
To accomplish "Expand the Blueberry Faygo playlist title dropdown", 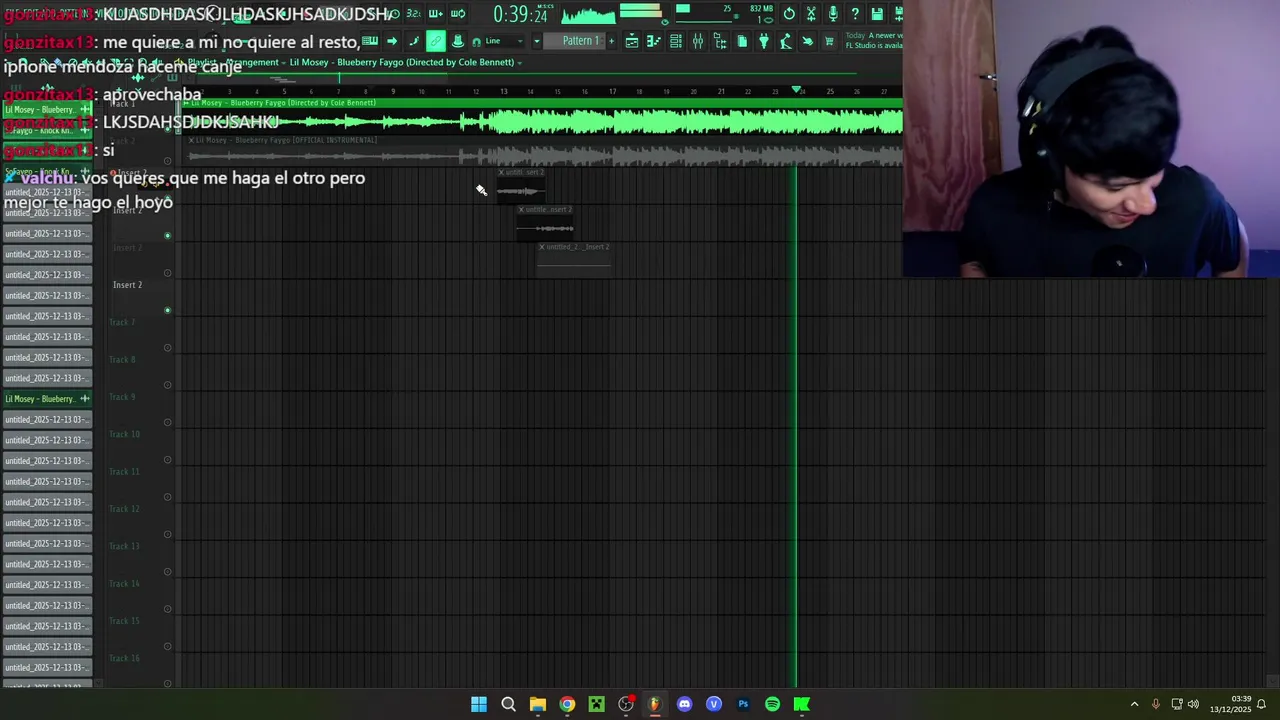I will [x=520, y=63].
